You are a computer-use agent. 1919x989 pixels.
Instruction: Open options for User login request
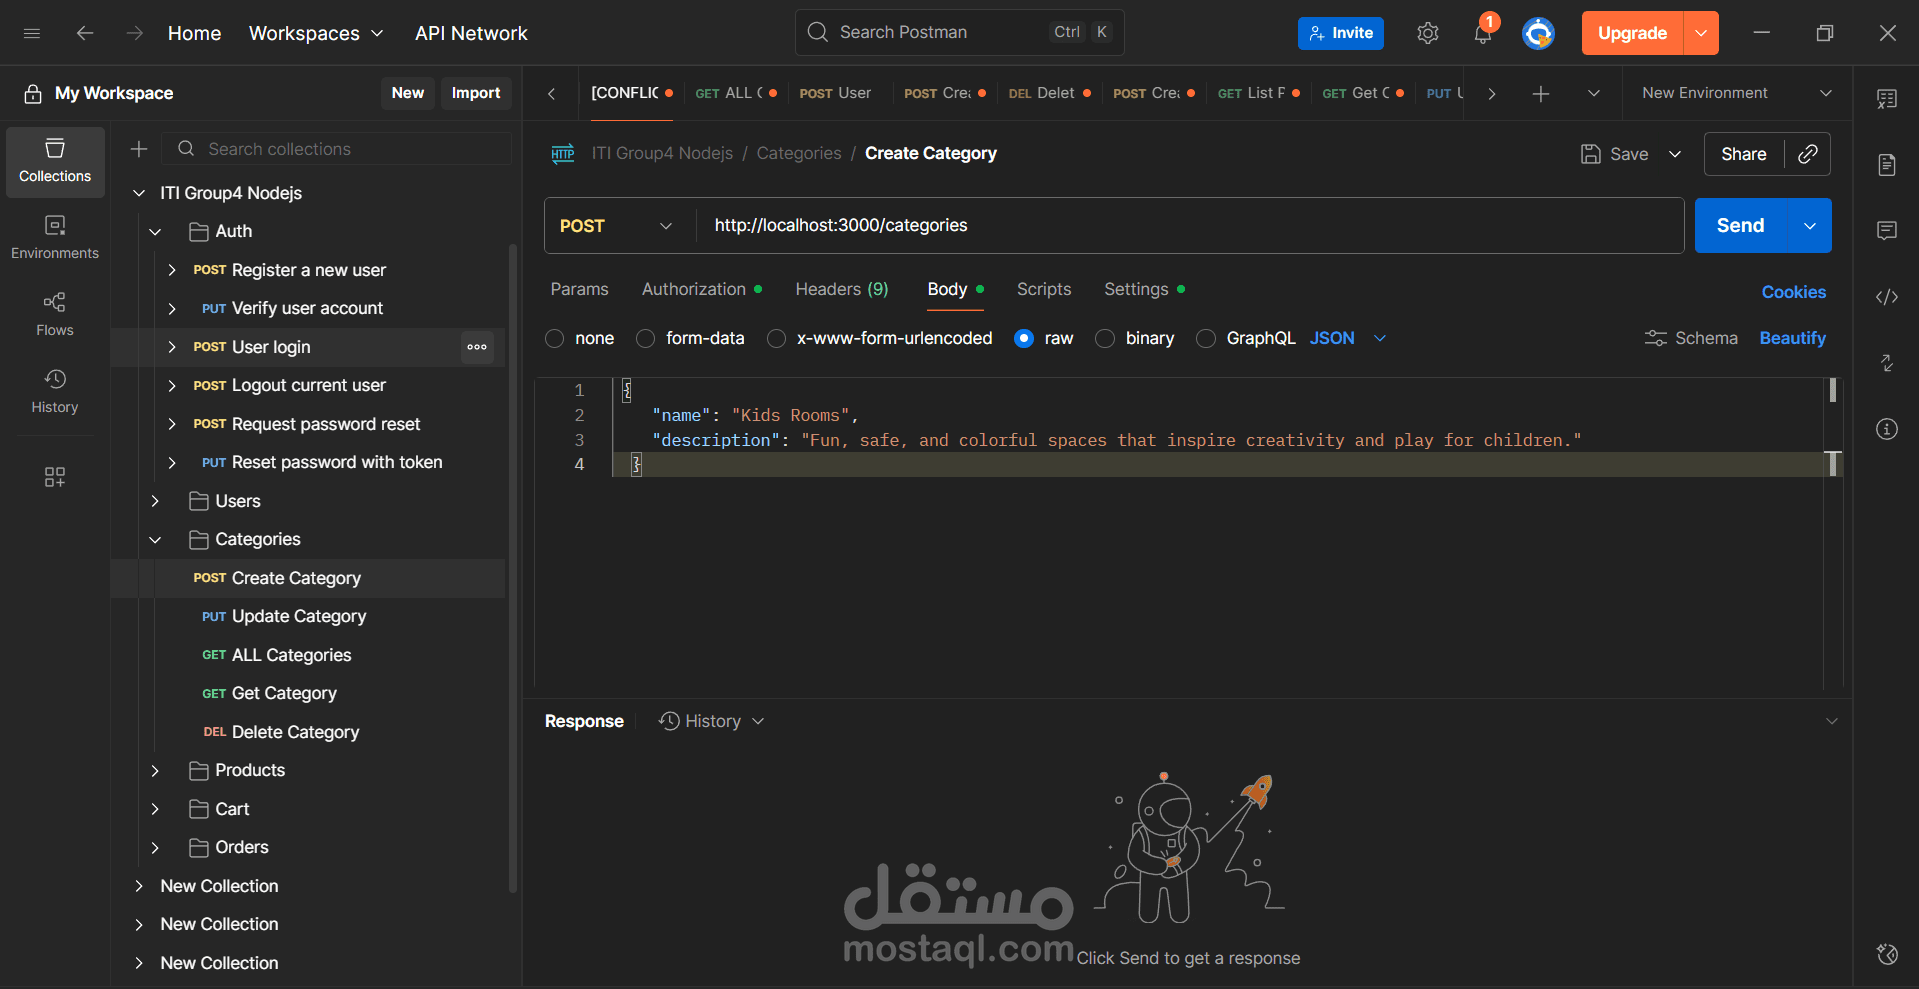477,347
